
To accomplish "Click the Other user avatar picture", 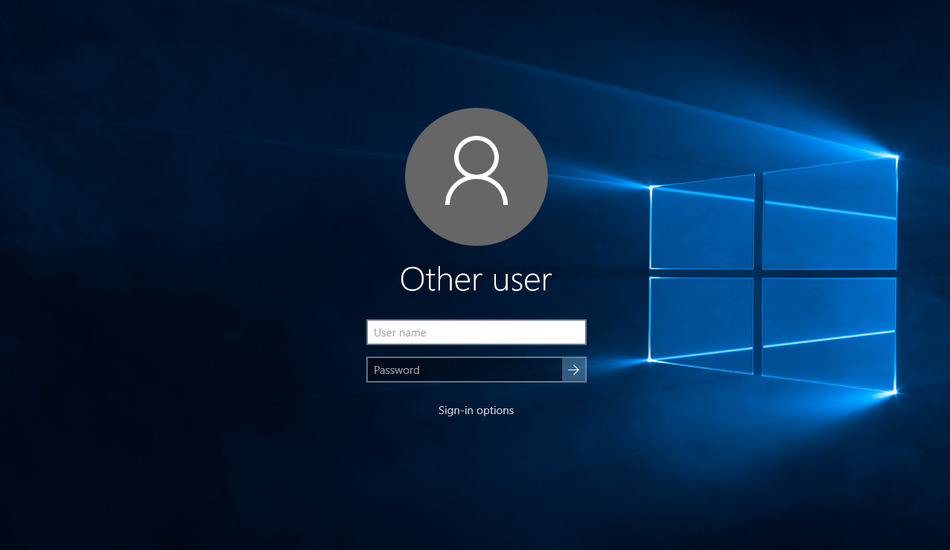I will coord(476,177).
